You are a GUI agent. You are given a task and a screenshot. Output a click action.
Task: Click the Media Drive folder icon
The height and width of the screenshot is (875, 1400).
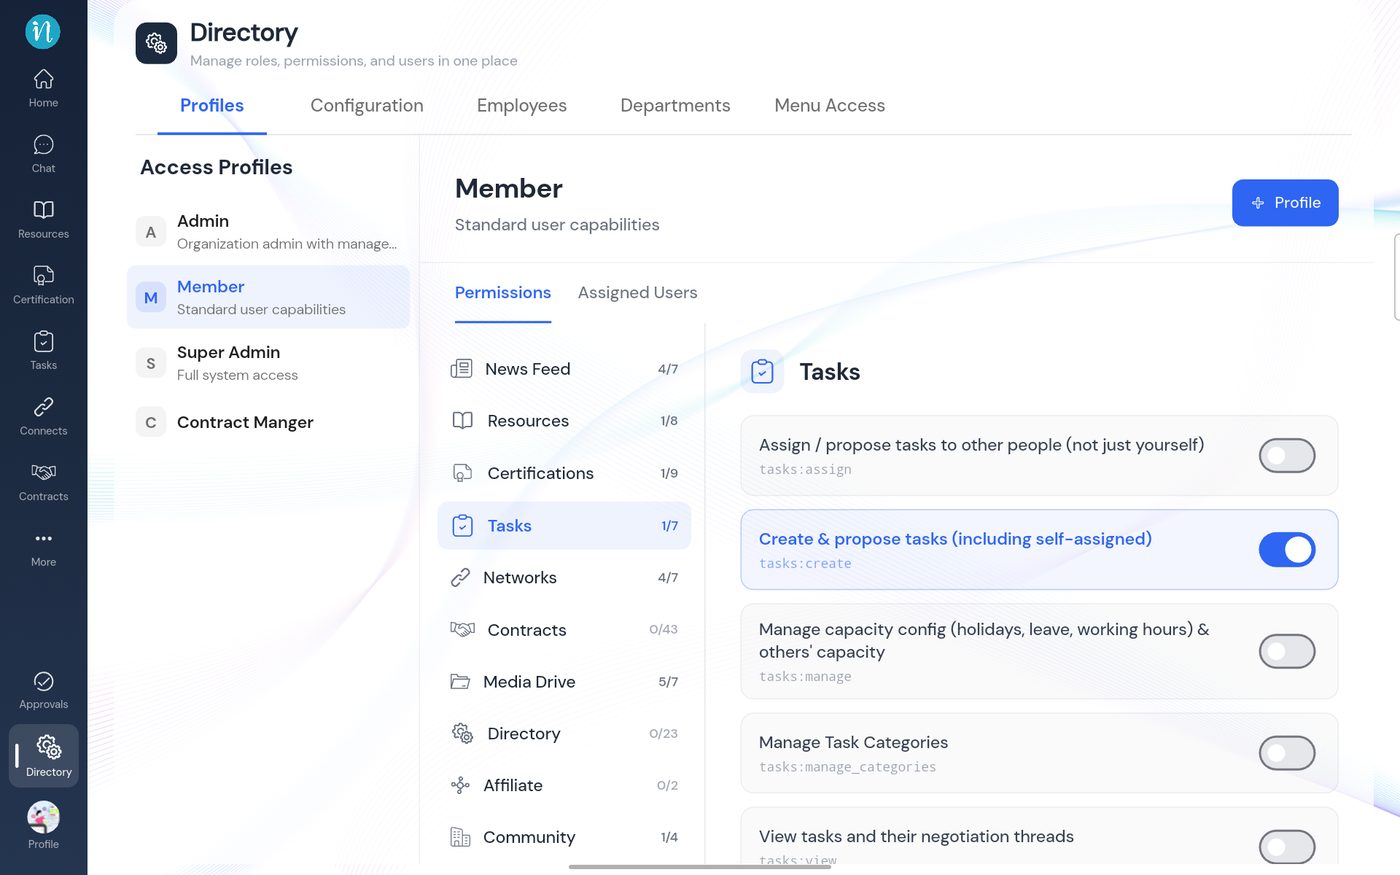click(x=460, y=682)
